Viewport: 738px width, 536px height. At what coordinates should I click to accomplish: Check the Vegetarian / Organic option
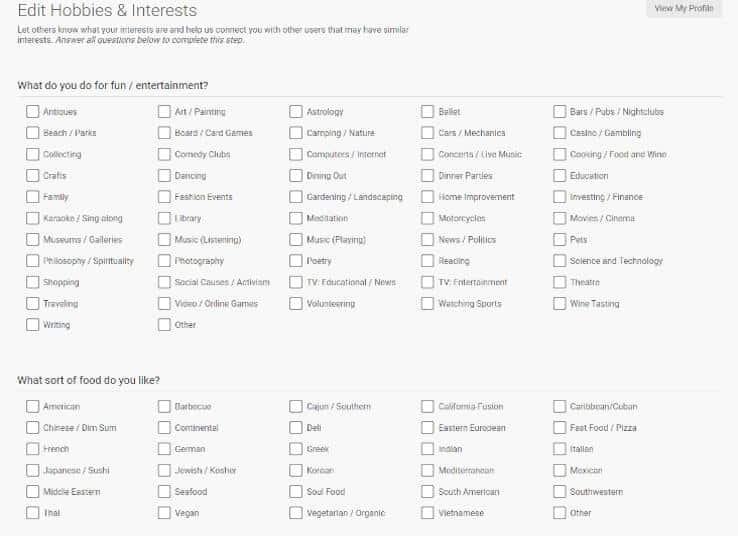click(x=296, y=513)
